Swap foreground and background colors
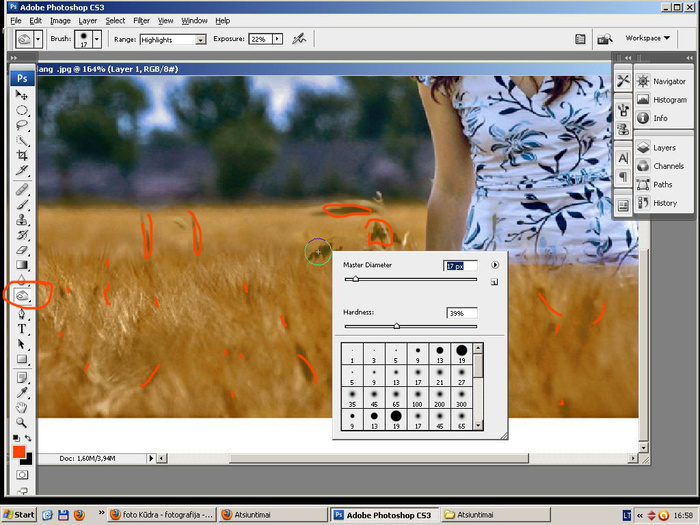 29,440
